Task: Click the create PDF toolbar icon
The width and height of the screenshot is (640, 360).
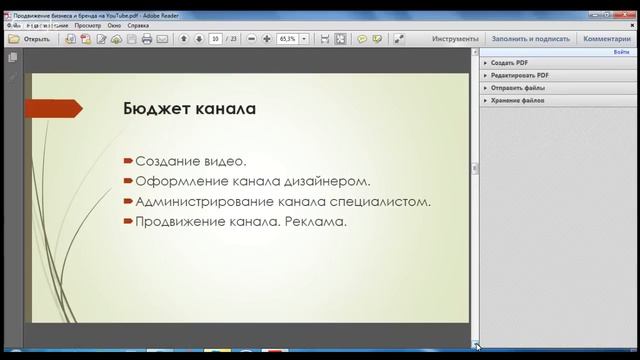Action: point(86,39)
